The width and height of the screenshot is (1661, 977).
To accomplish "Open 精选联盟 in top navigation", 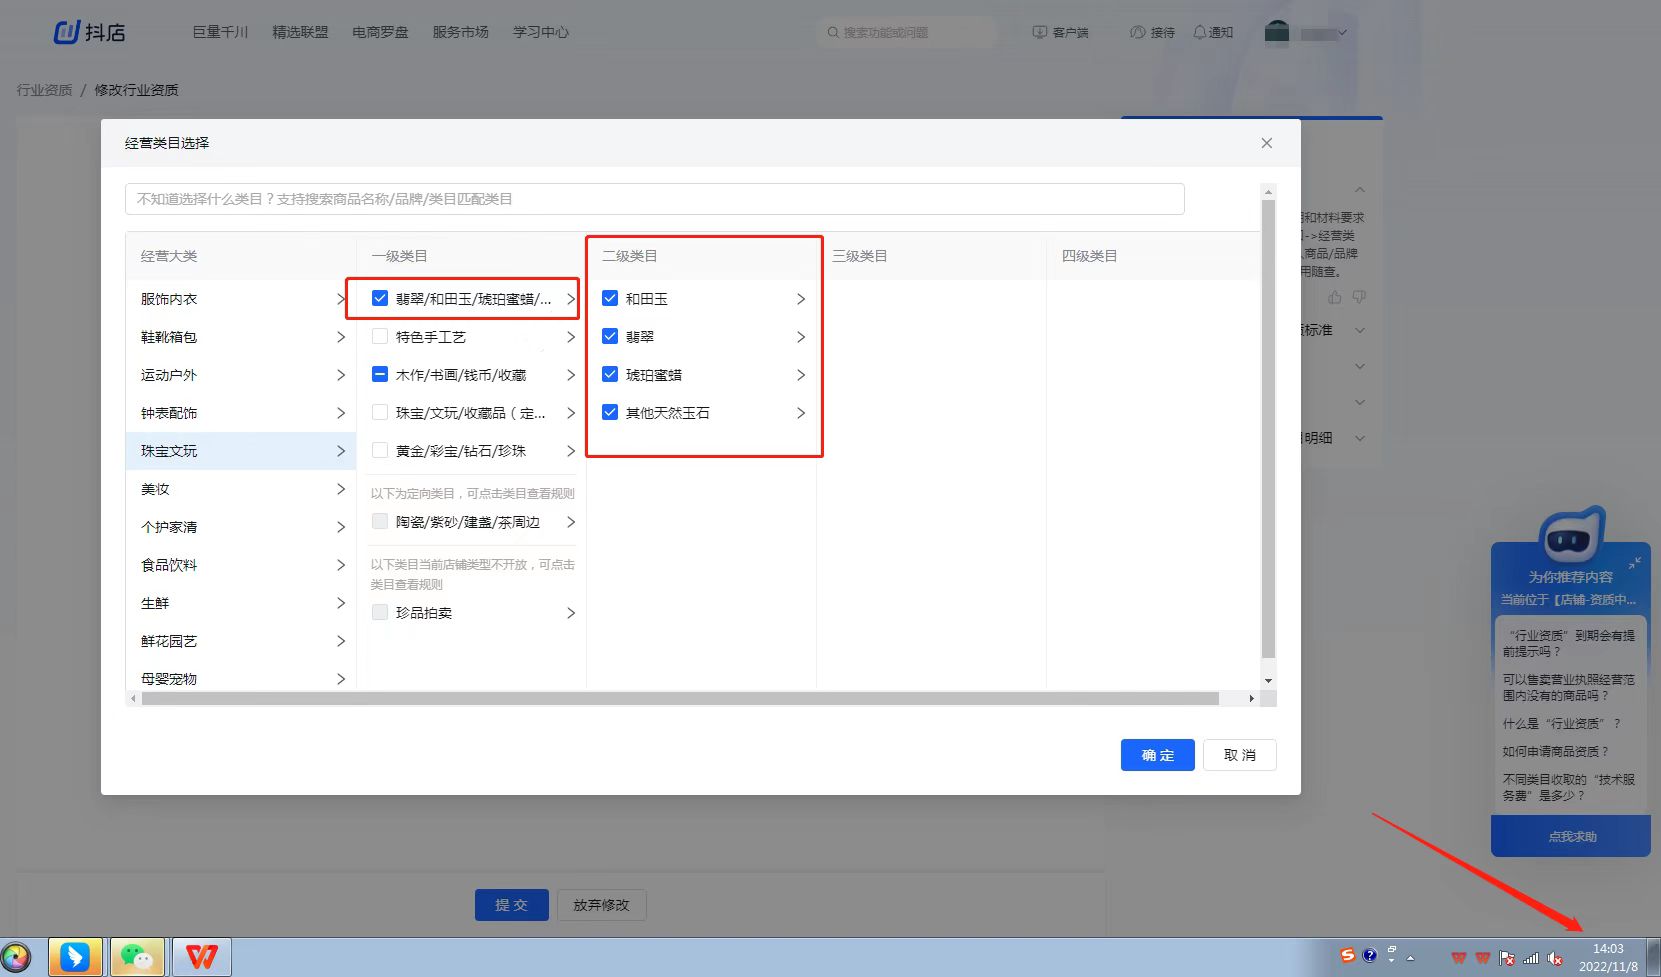I will click(300, 32).
